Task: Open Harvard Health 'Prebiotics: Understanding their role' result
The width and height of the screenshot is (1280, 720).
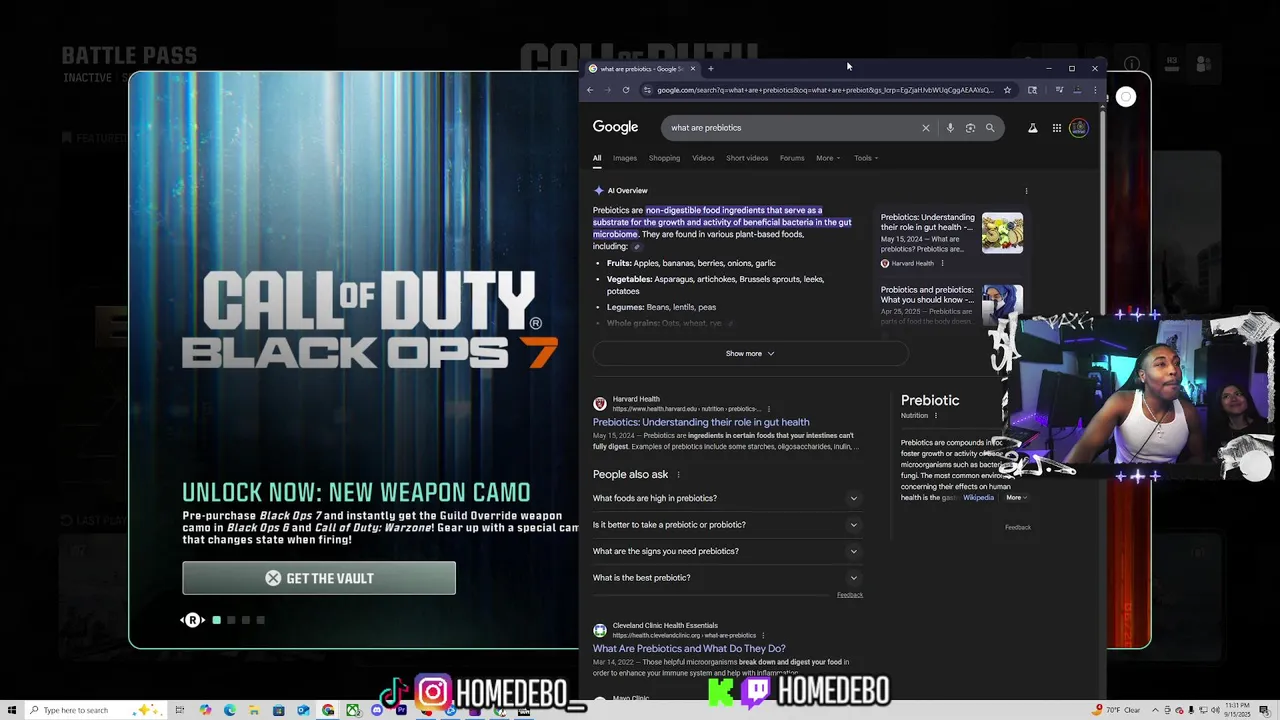Action: tap(701, 422)
